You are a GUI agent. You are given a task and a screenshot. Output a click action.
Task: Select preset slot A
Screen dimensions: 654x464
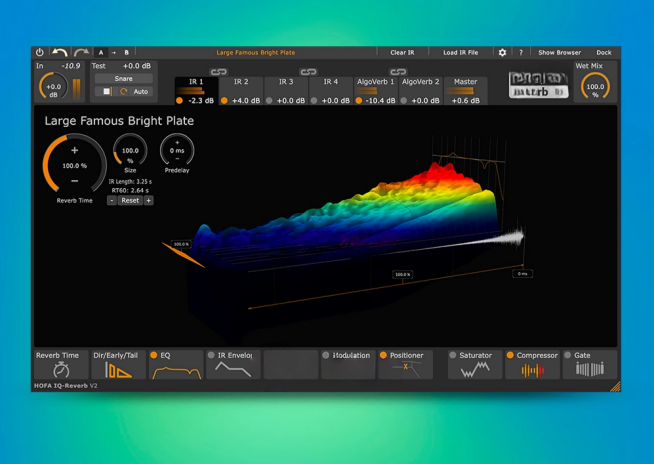[101, 53]
